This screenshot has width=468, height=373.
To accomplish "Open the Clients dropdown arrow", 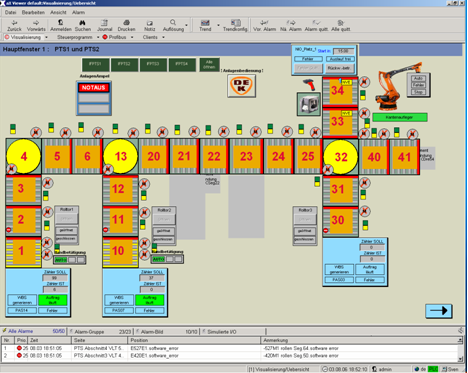I will coord(163,37).
